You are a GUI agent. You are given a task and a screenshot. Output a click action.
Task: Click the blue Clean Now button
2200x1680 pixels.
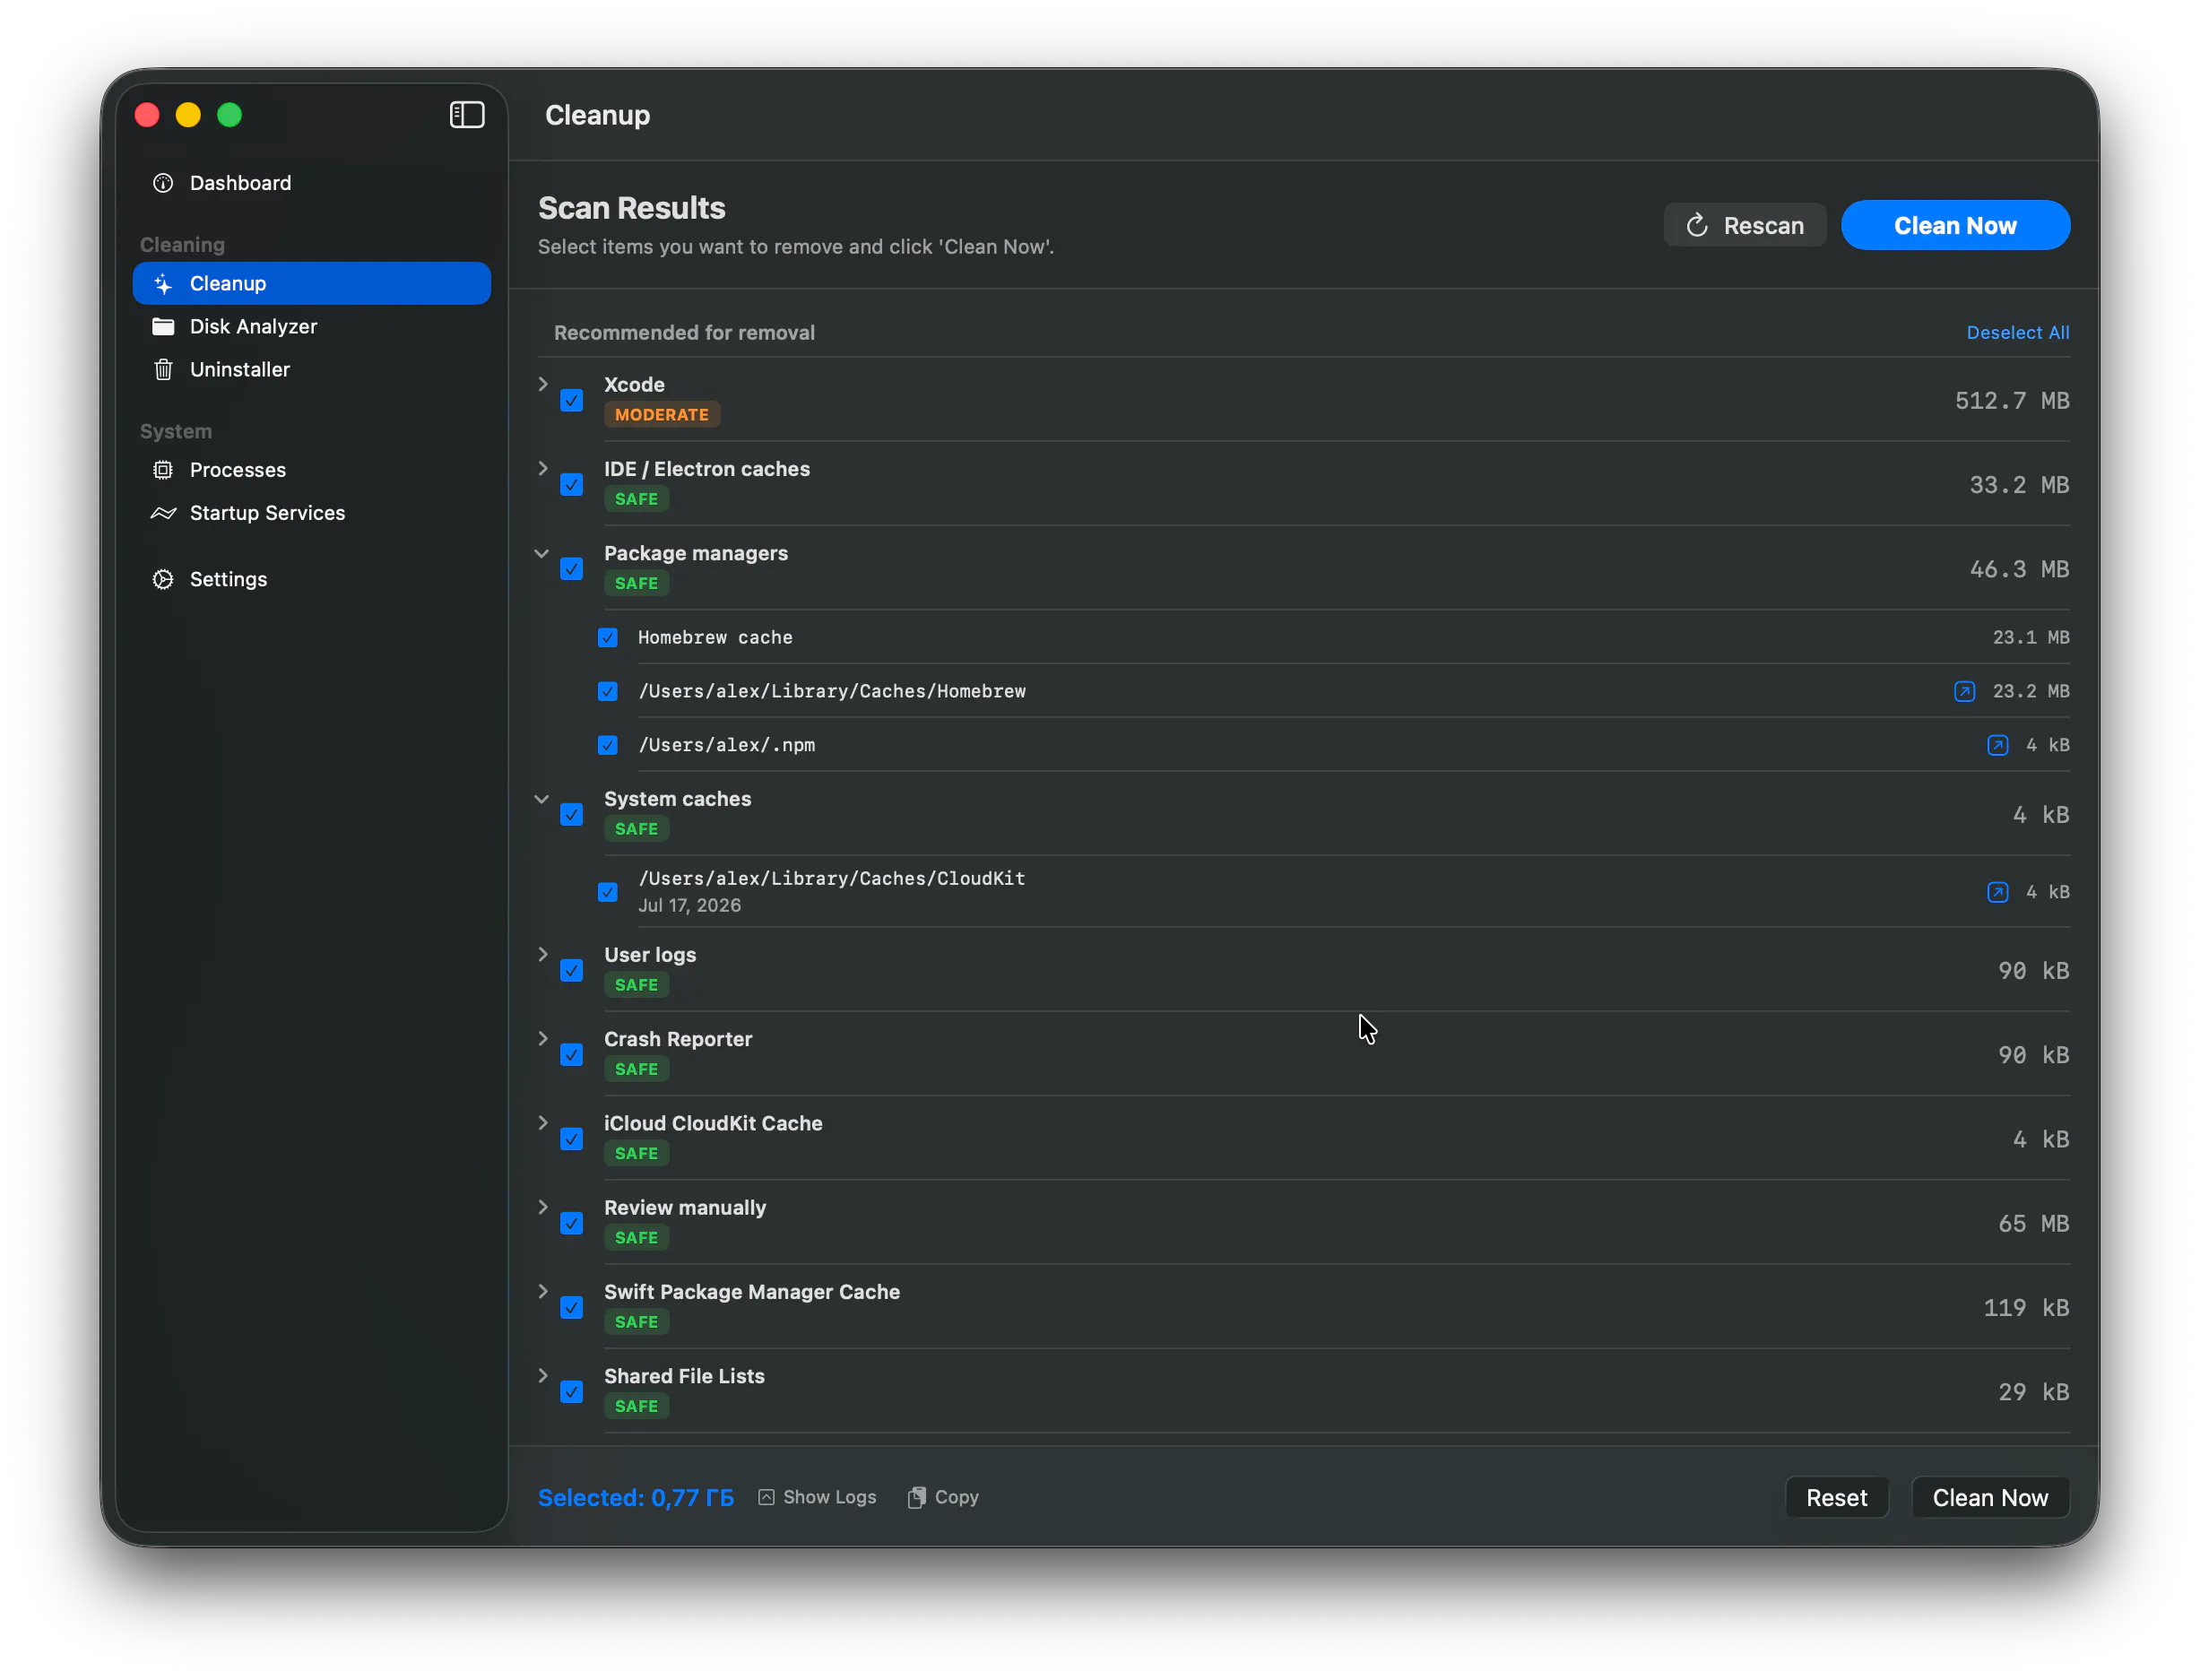(1955, 226)
